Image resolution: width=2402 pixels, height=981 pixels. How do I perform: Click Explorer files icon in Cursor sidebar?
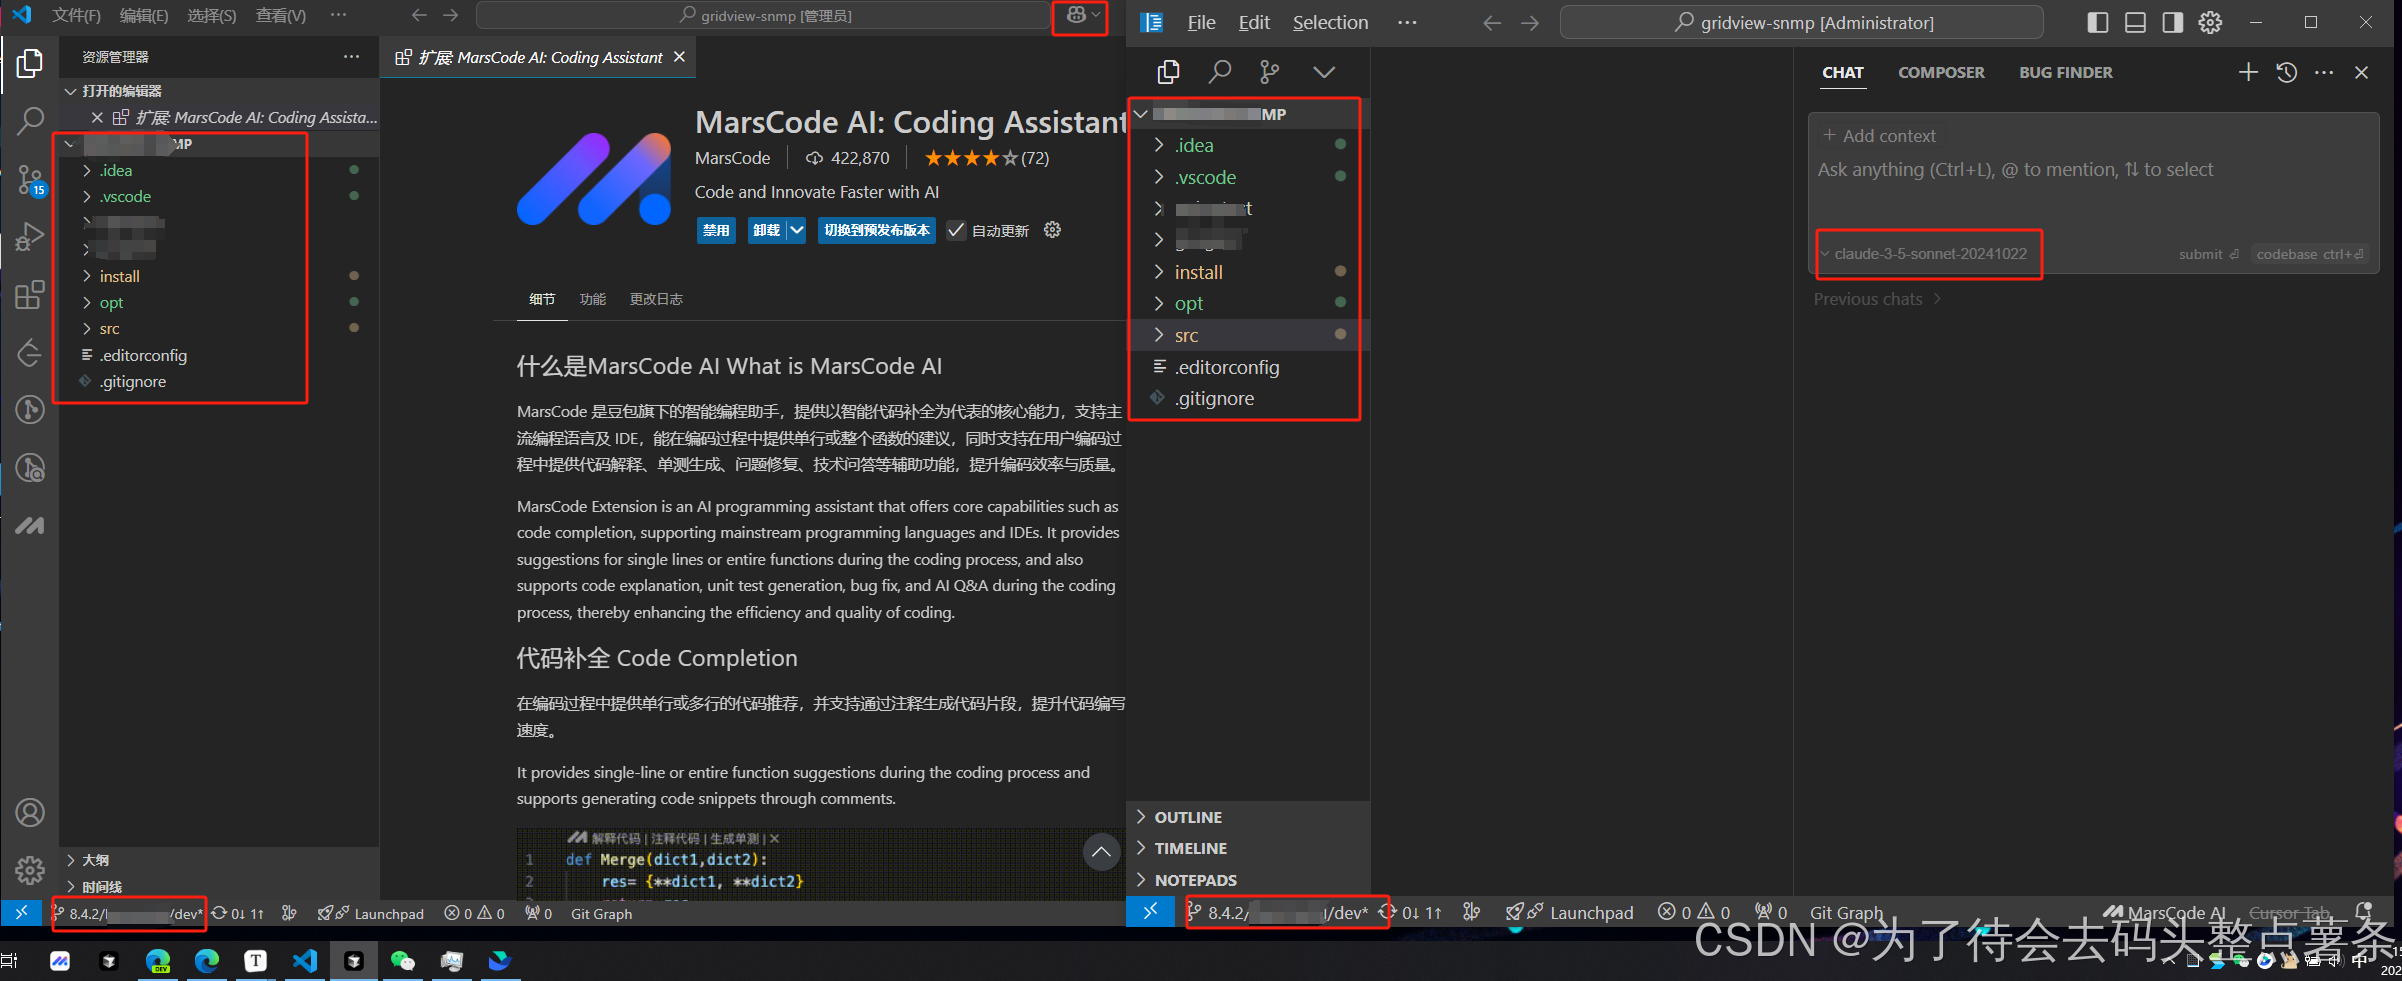point(1168,72)
